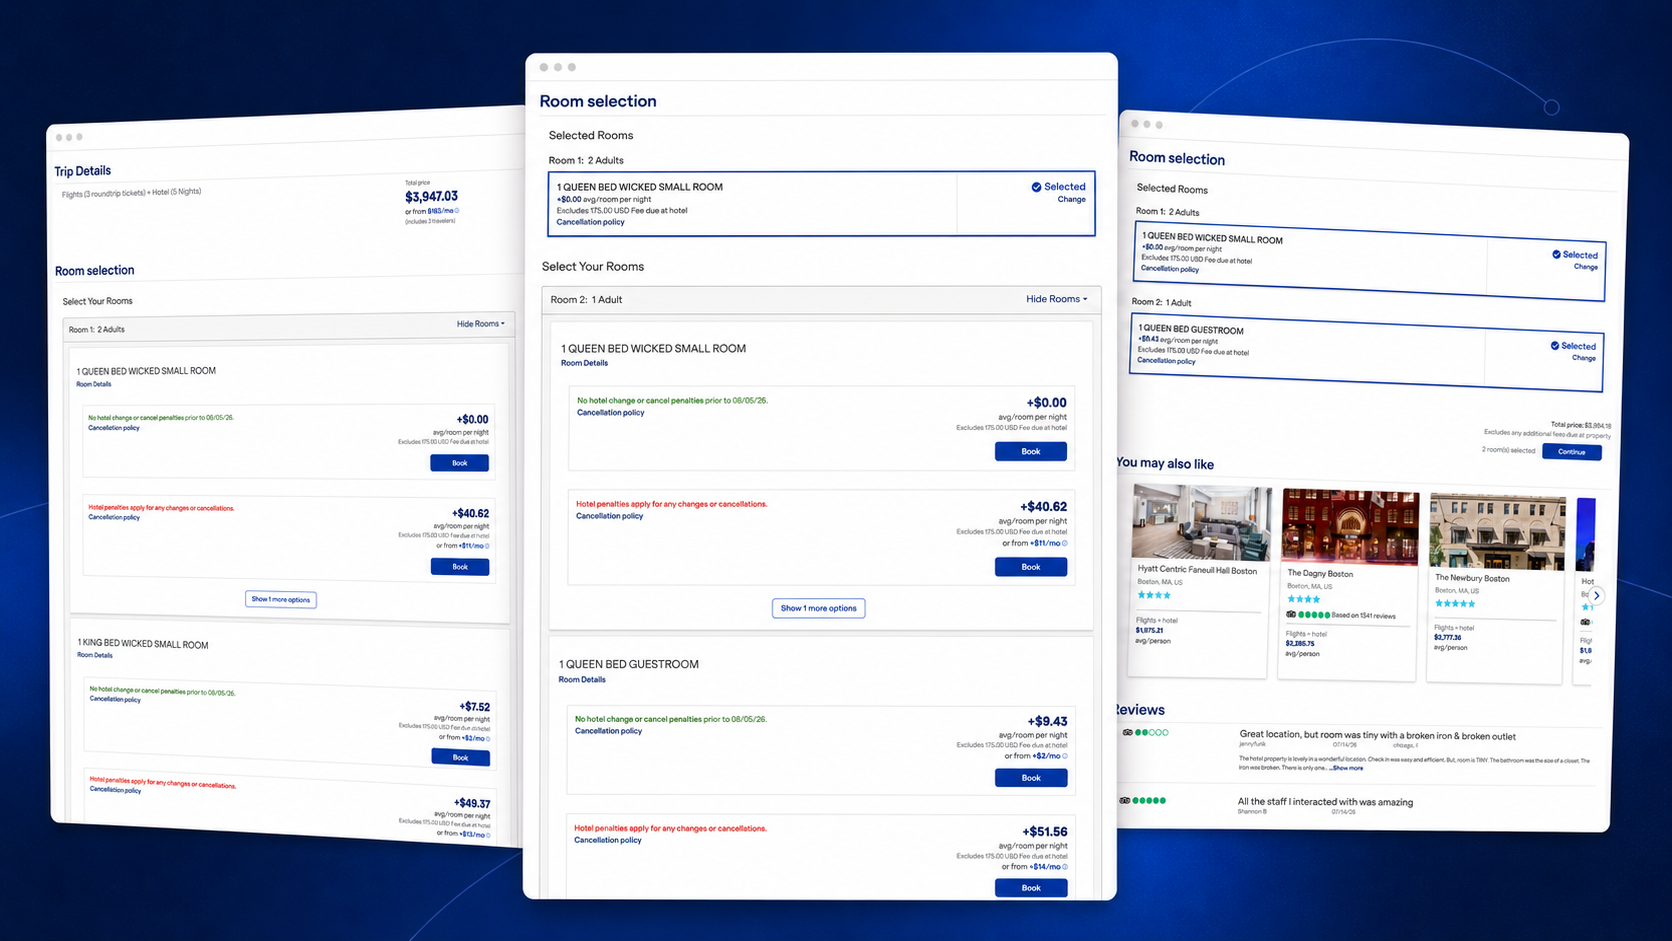The height and width of the screenshot is (941, 1672).
Task: Click 'Hyatt Centric Faneuil Hall Boston' title
Action: [1197, 570]
